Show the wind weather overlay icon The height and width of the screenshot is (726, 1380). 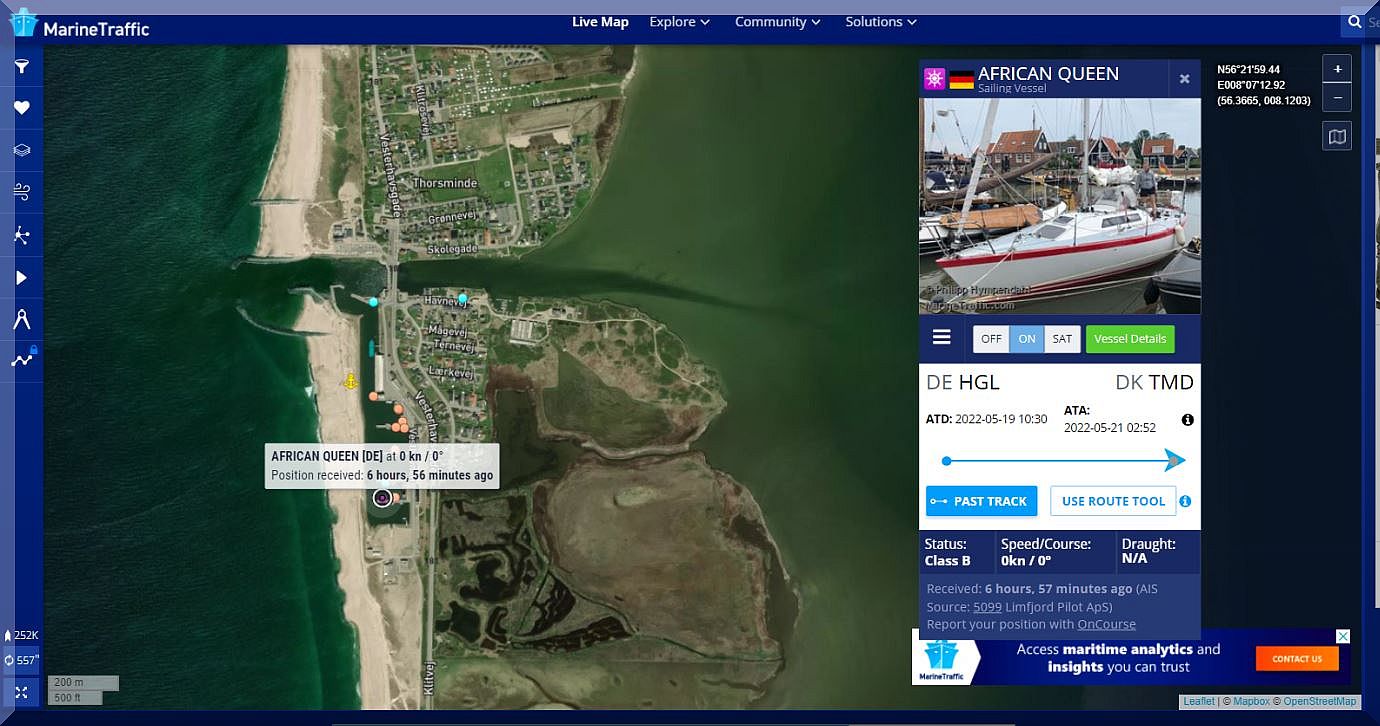[x=21, y=192]
